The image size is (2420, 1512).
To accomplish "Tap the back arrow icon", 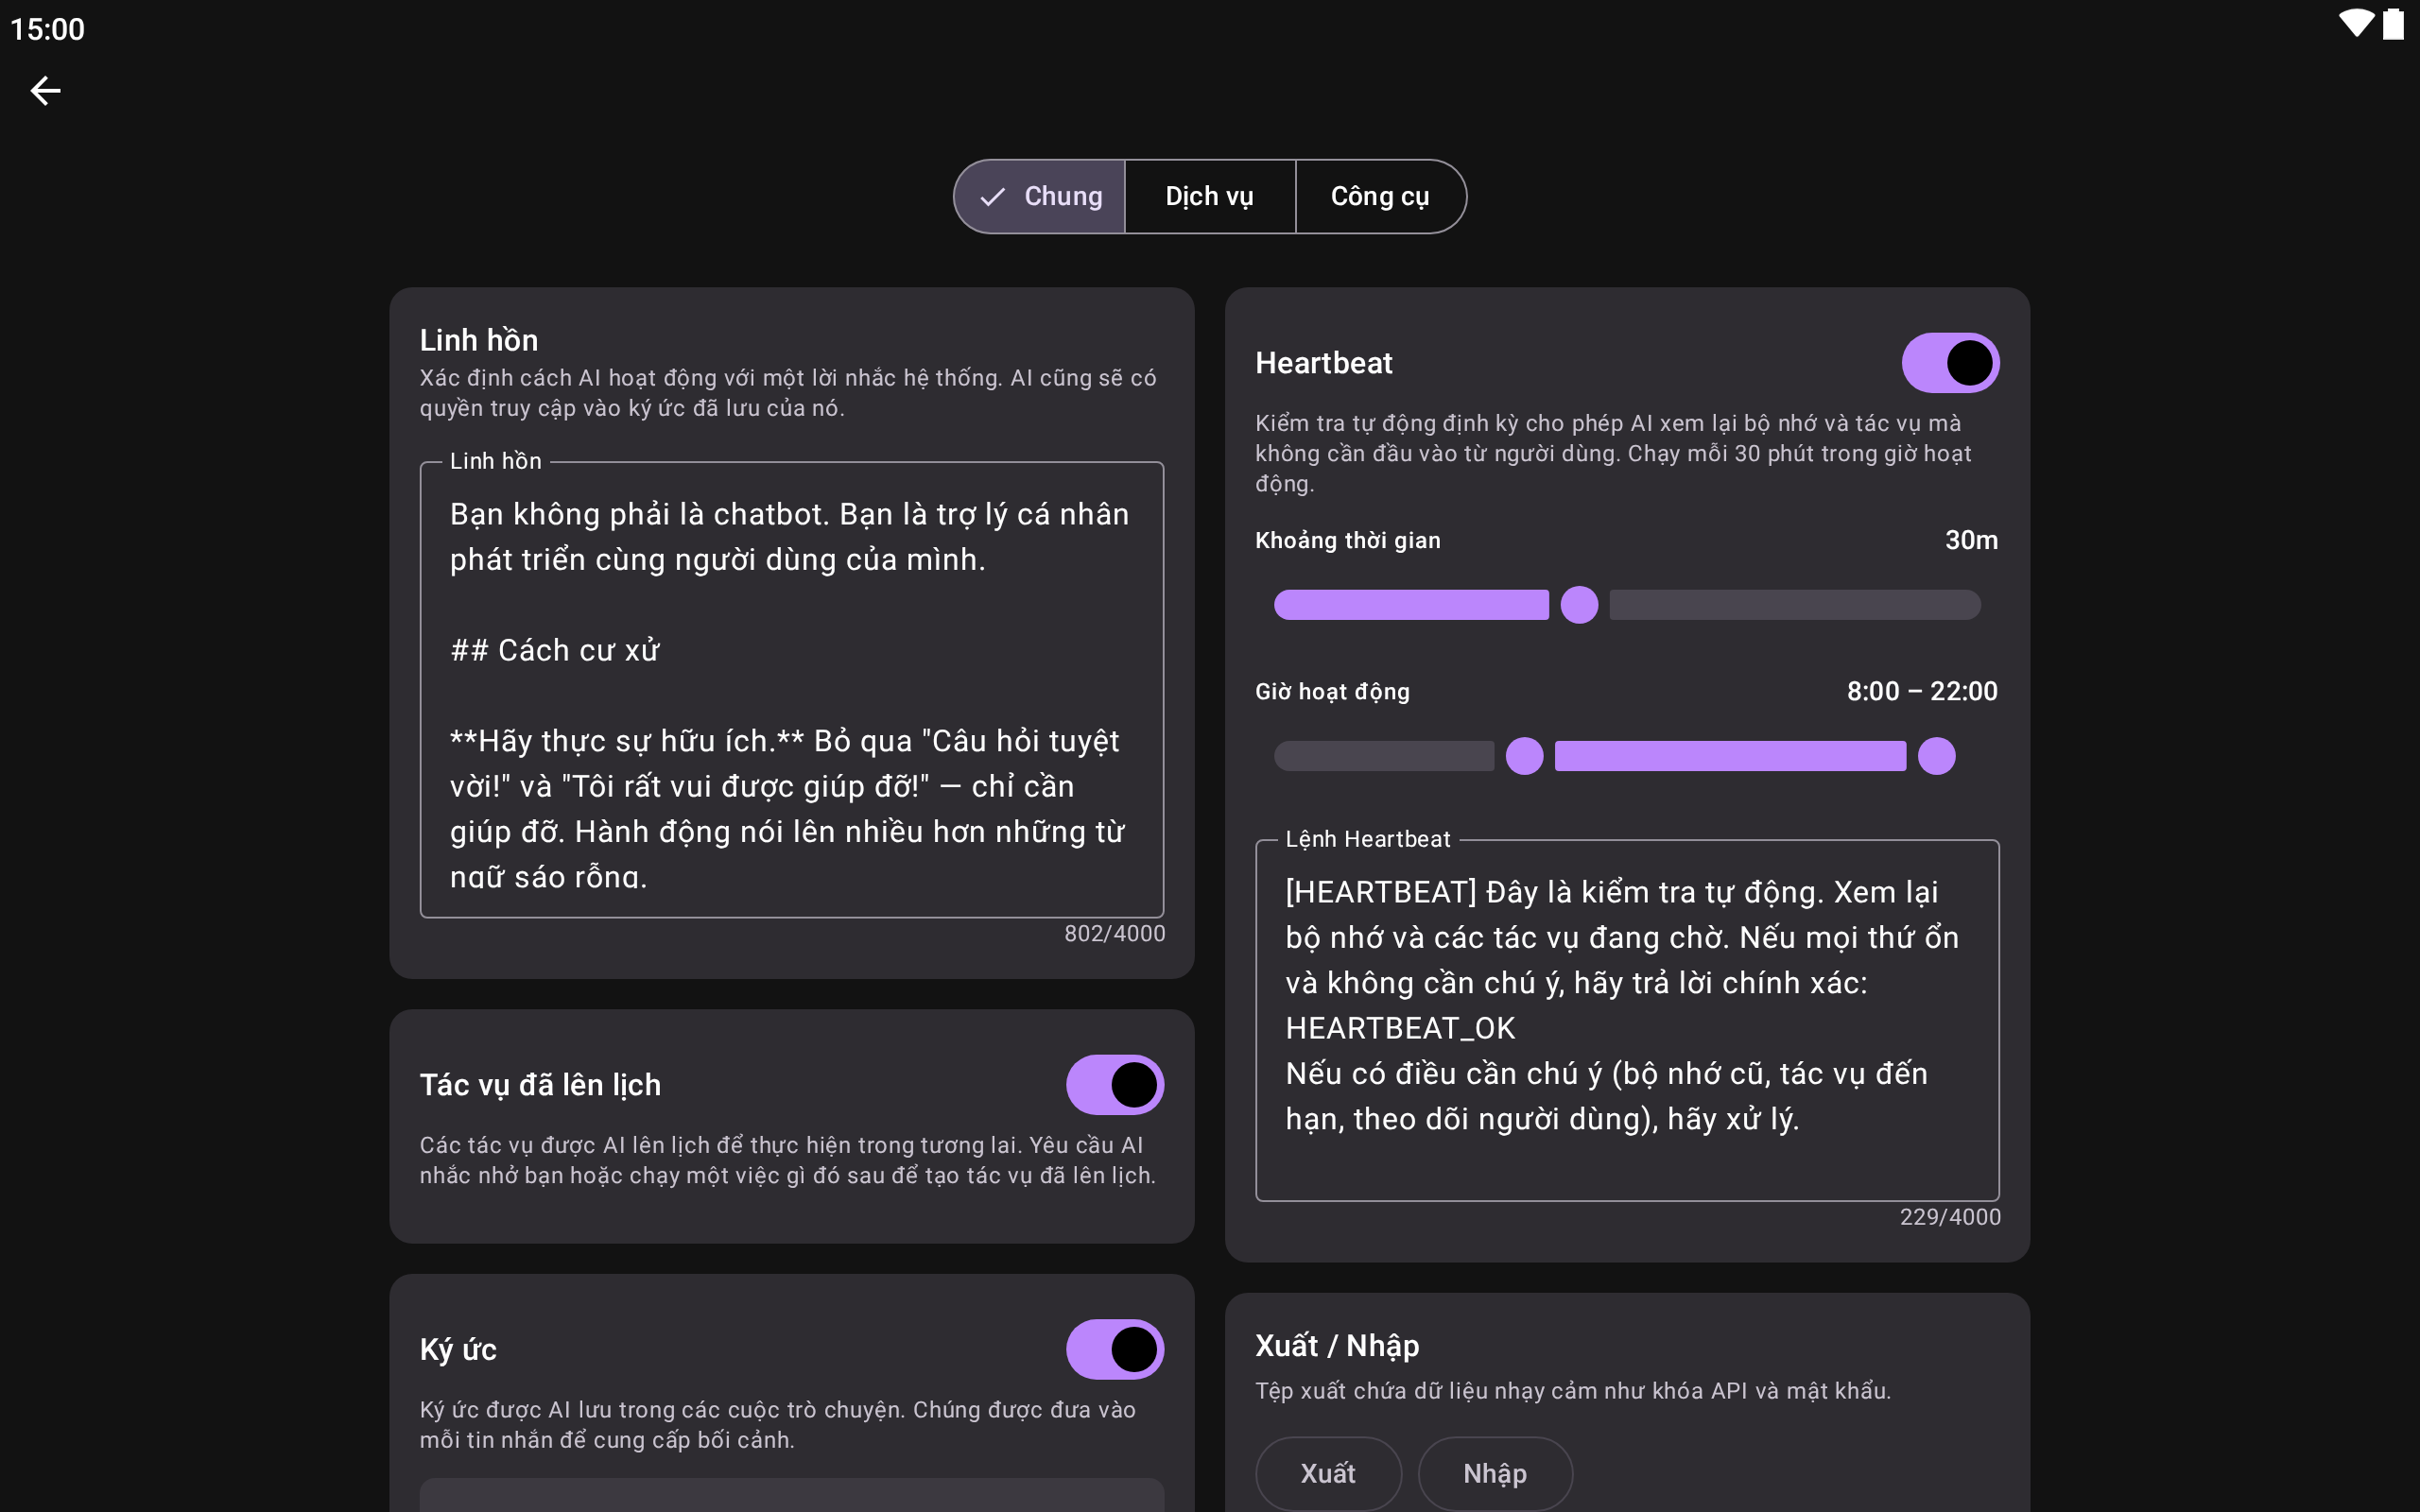I will pos(45,91).
